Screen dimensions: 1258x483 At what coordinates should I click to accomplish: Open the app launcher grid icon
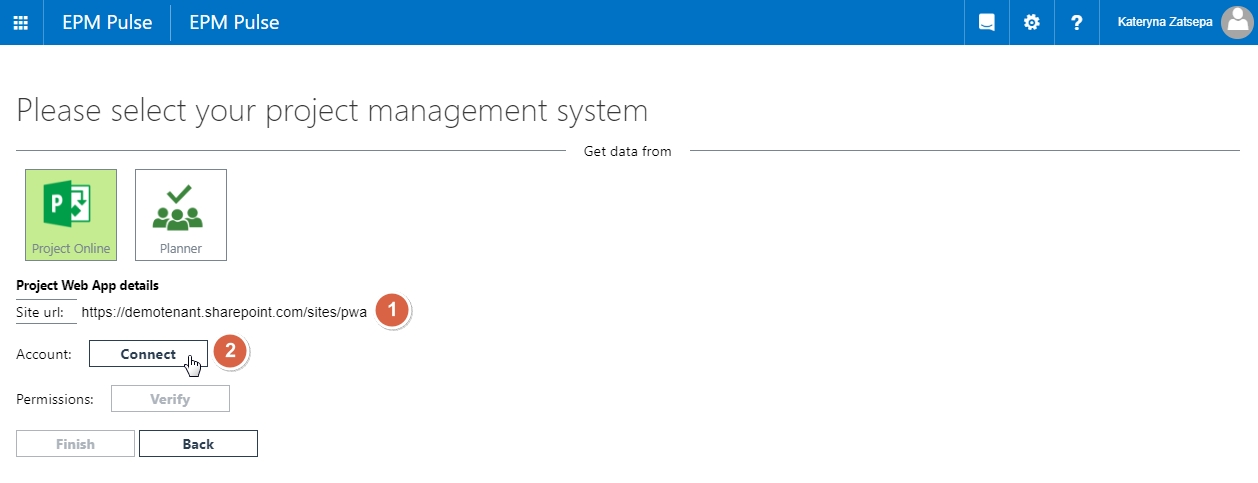coord(21,22)
